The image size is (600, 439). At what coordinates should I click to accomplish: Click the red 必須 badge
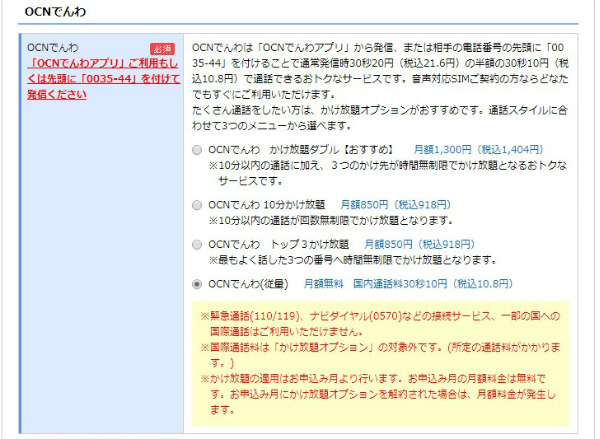(162, 49)
